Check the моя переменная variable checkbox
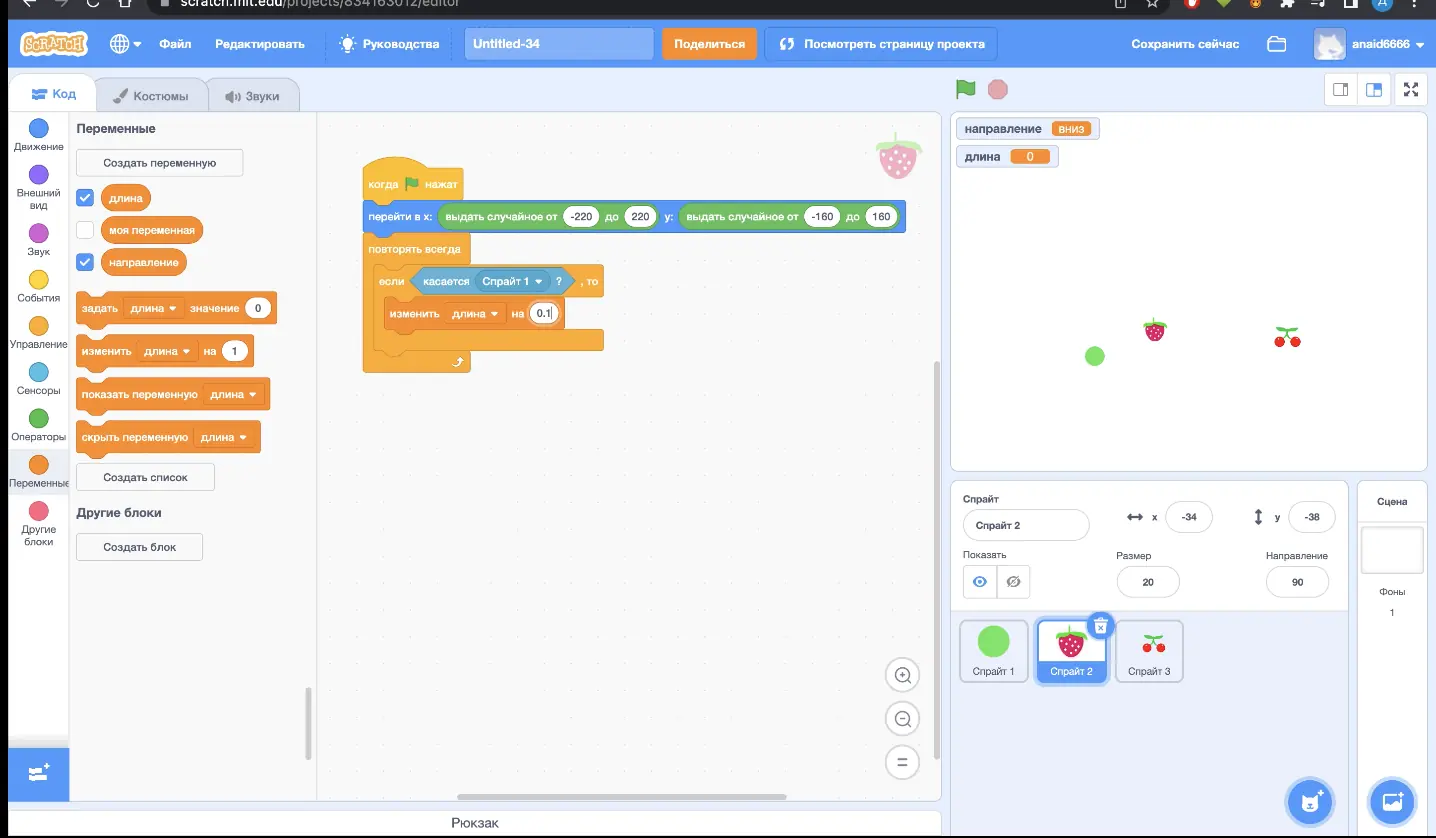This screenshot has height=838, width=1436. 85,230
